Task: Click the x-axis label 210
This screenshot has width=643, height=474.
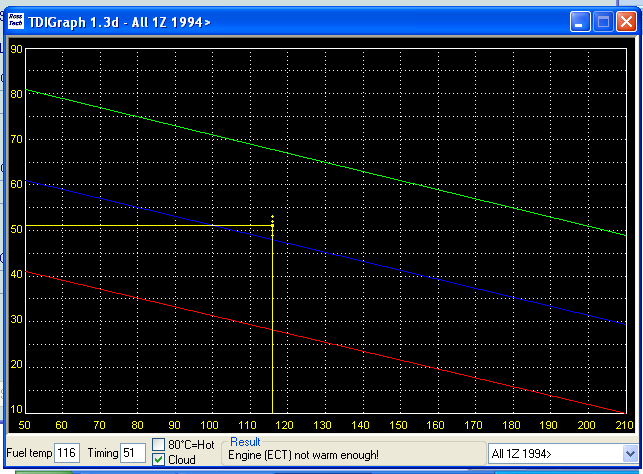Action: coord(625,425)
